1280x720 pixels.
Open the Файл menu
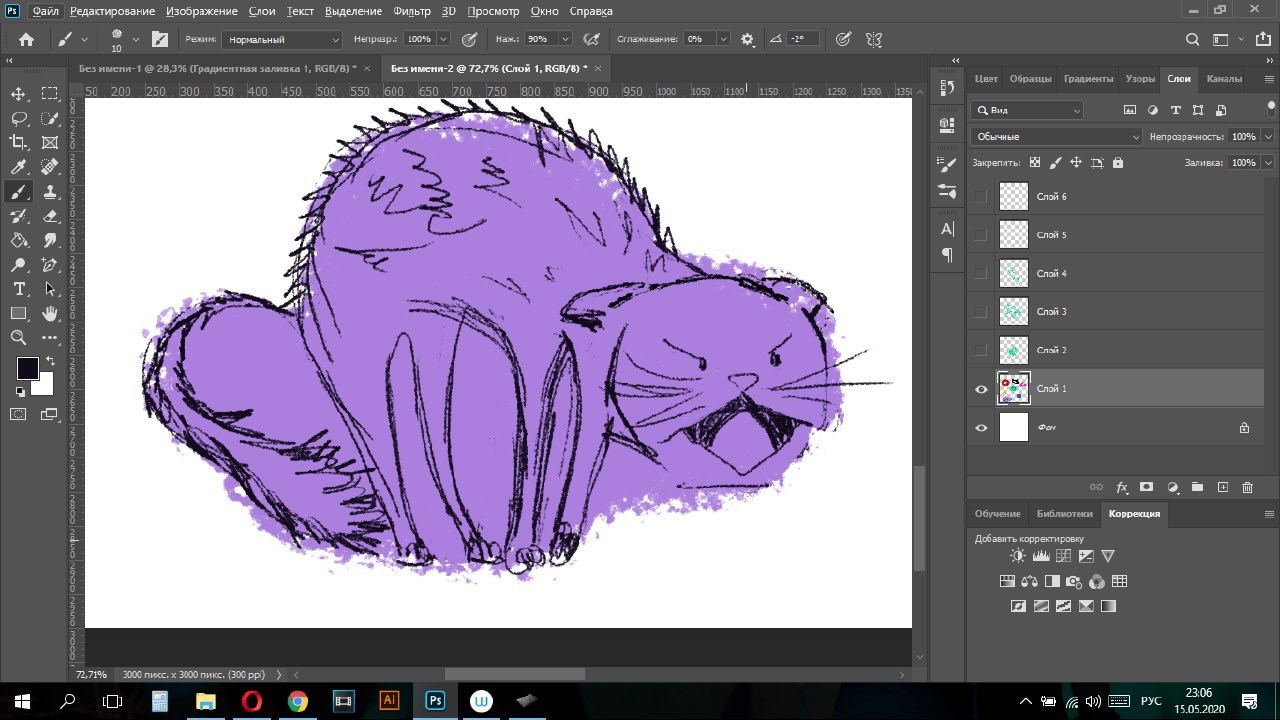point(45,11)
